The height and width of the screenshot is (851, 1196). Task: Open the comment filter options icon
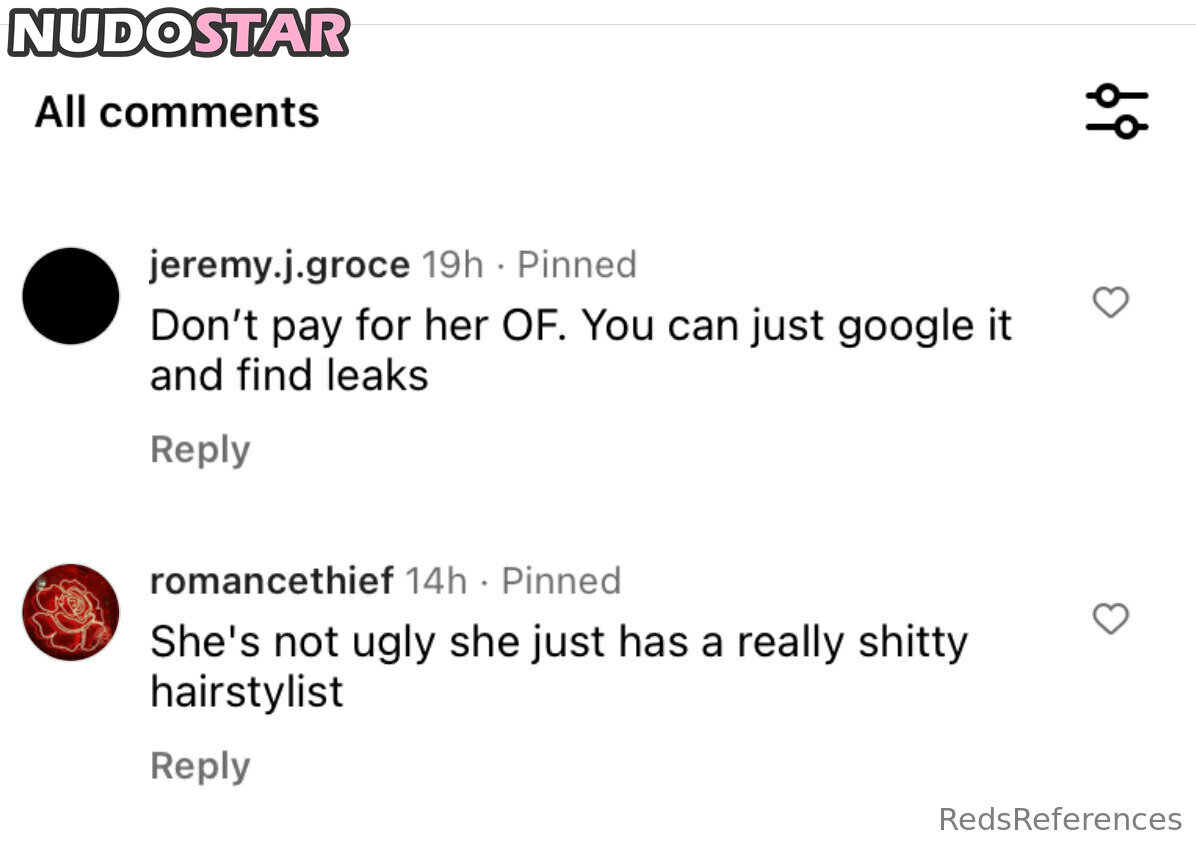pos(1117,110)
